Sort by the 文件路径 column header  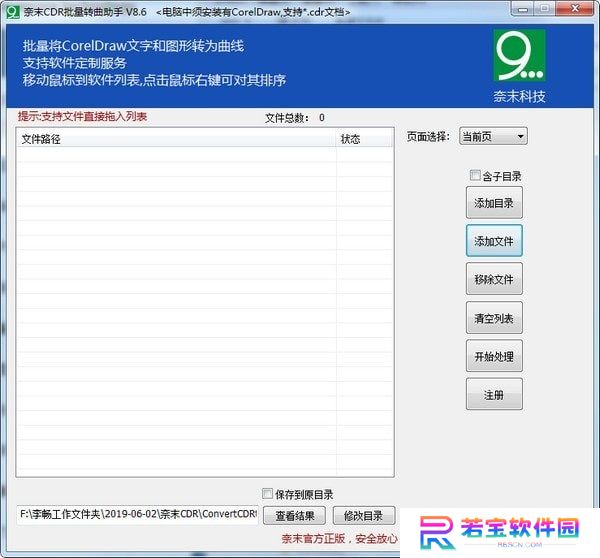point(176,139)
